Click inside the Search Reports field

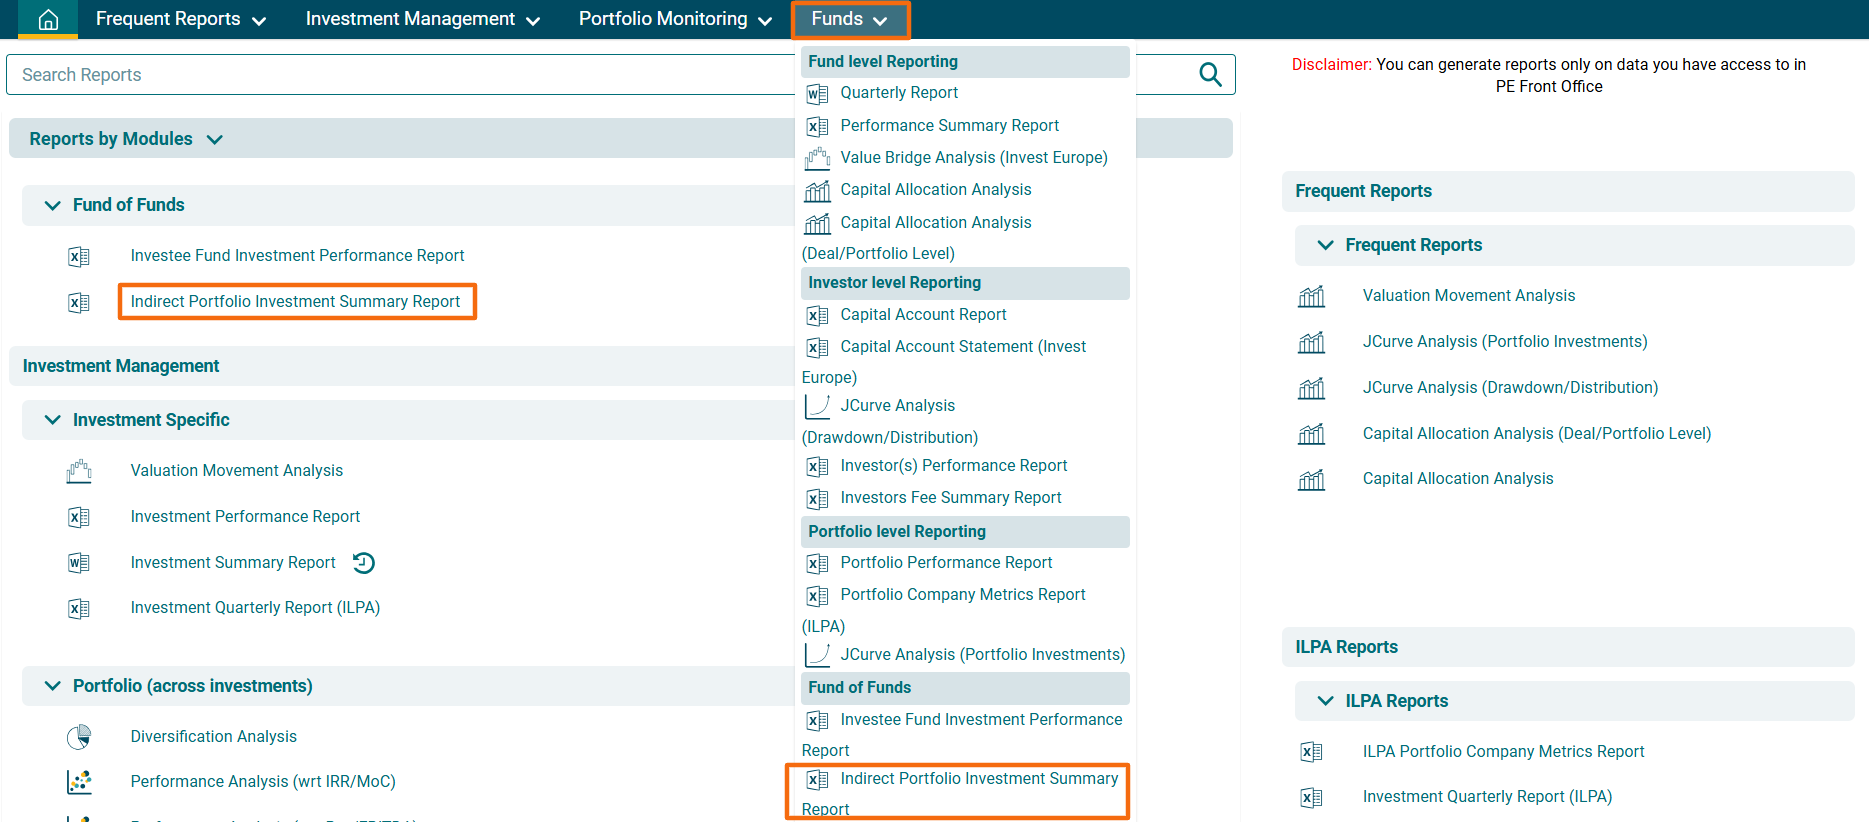pos(400,75)
